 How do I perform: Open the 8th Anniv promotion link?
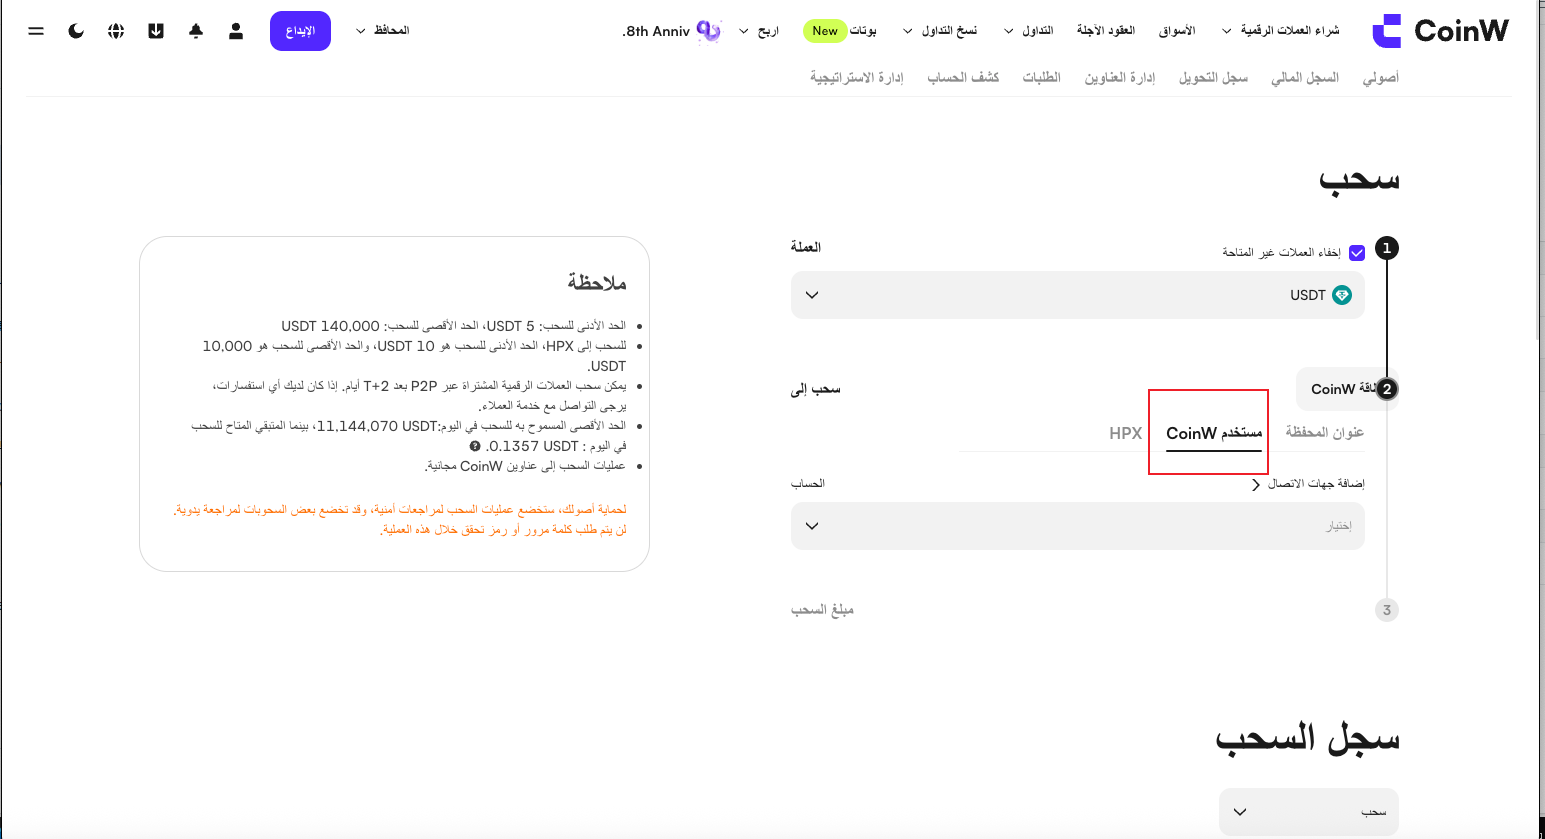click(671, 31)
